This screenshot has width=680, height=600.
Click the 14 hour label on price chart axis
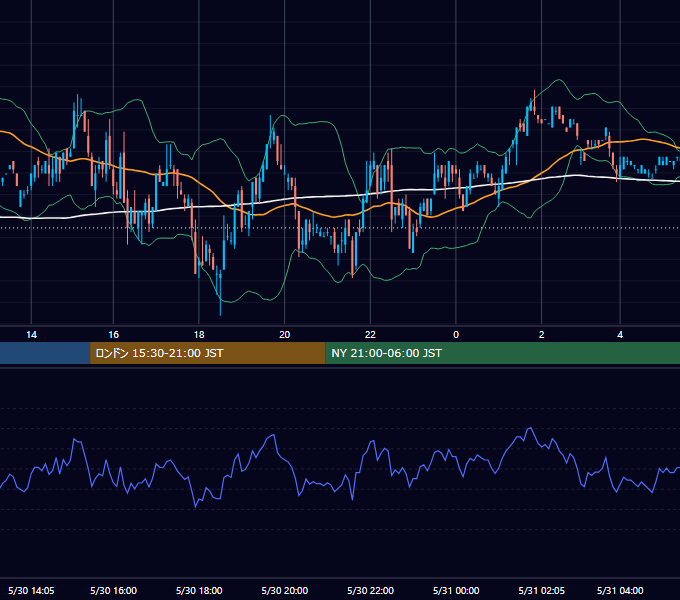pos(31,335)
